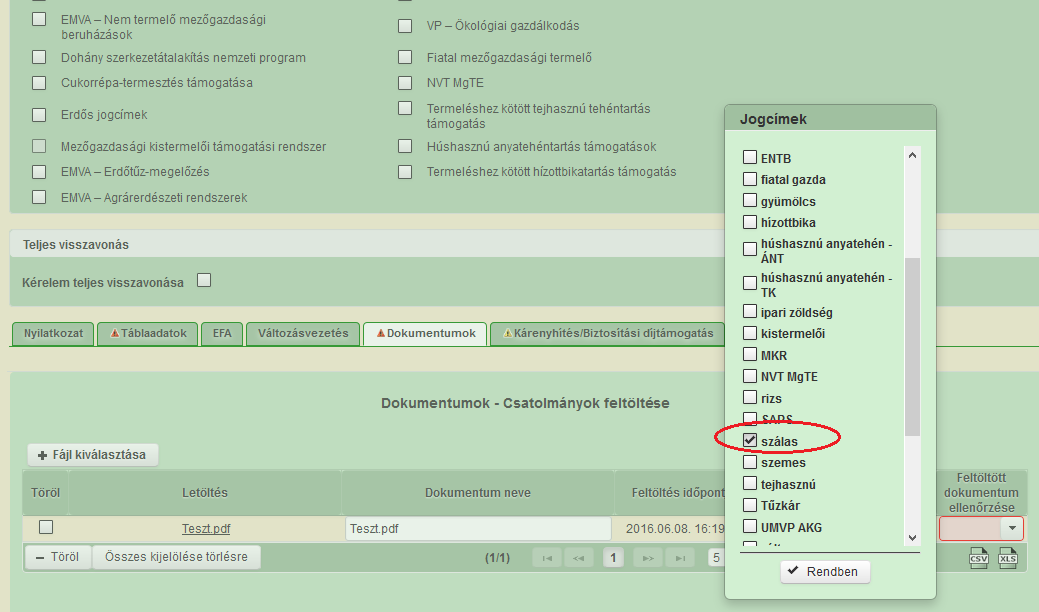
Task: Click the Dokumentum neve column header
Action: pos(478,493)
